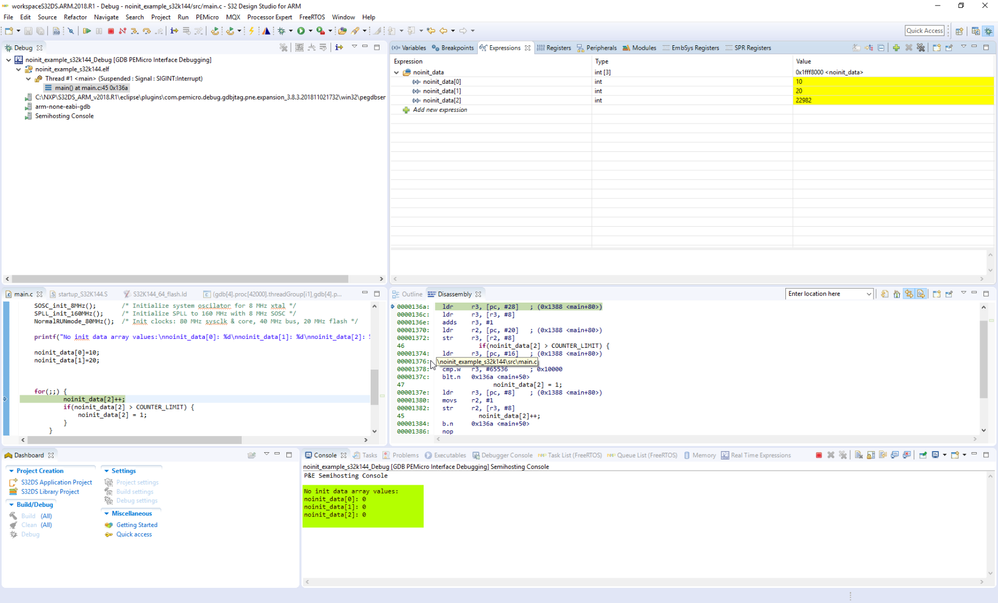Click Remove All Expressions double-X icon
Image resolution: width=998 pixels, height=603 pixels.
[x=920, y=48]
